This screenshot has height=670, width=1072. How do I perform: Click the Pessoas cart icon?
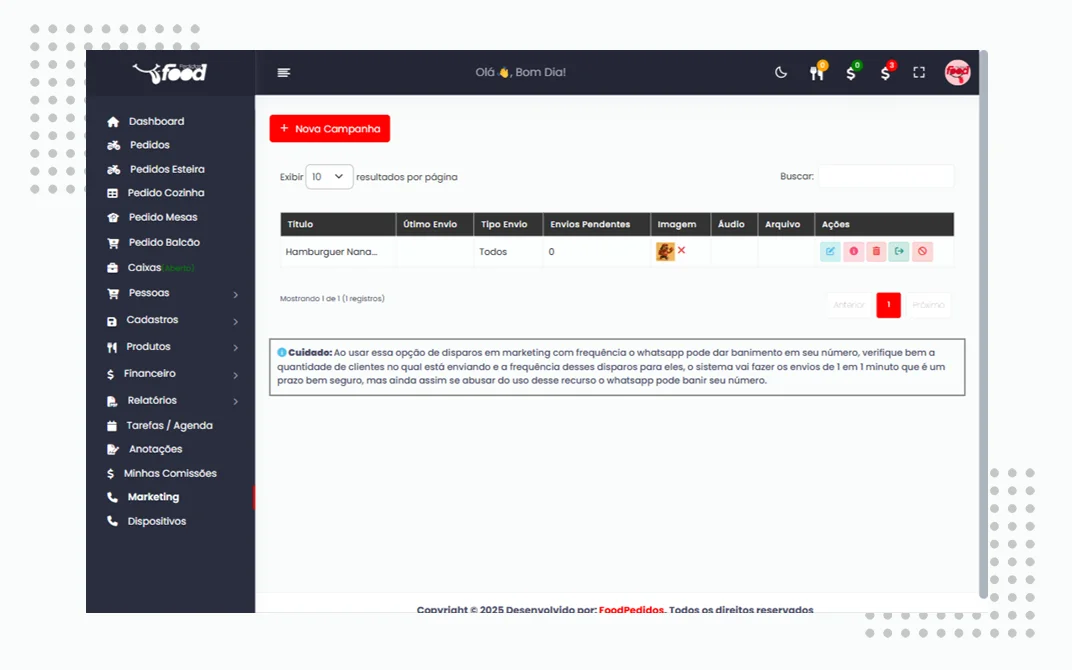pos(113,293)
